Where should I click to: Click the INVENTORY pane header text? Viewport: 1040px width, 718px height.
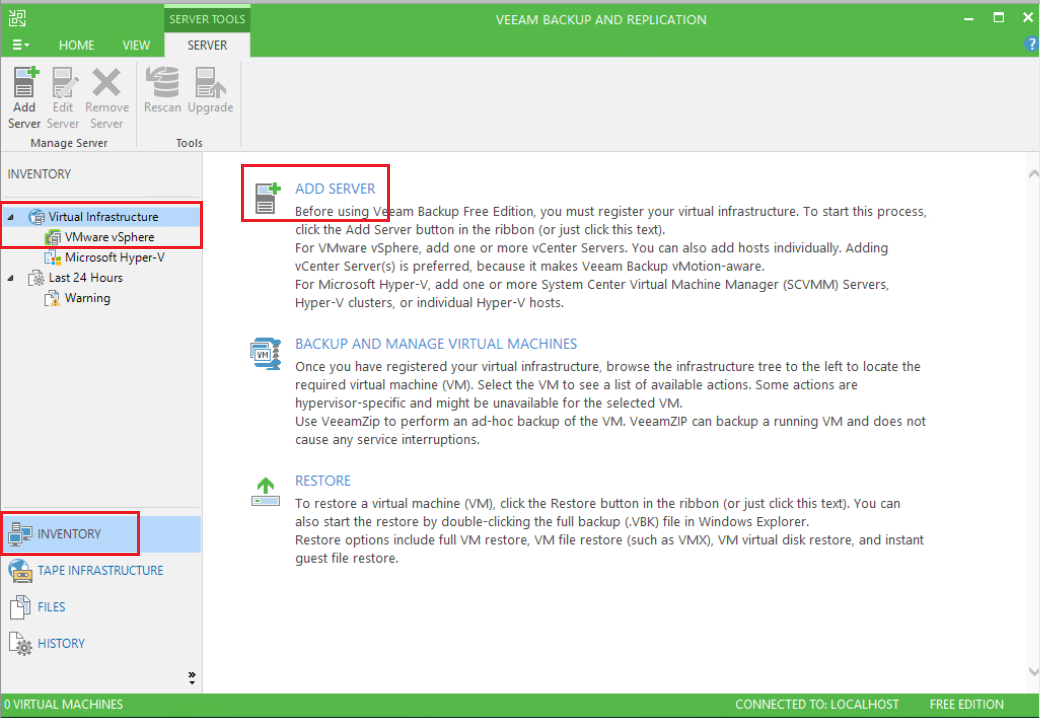click(39, 174)
